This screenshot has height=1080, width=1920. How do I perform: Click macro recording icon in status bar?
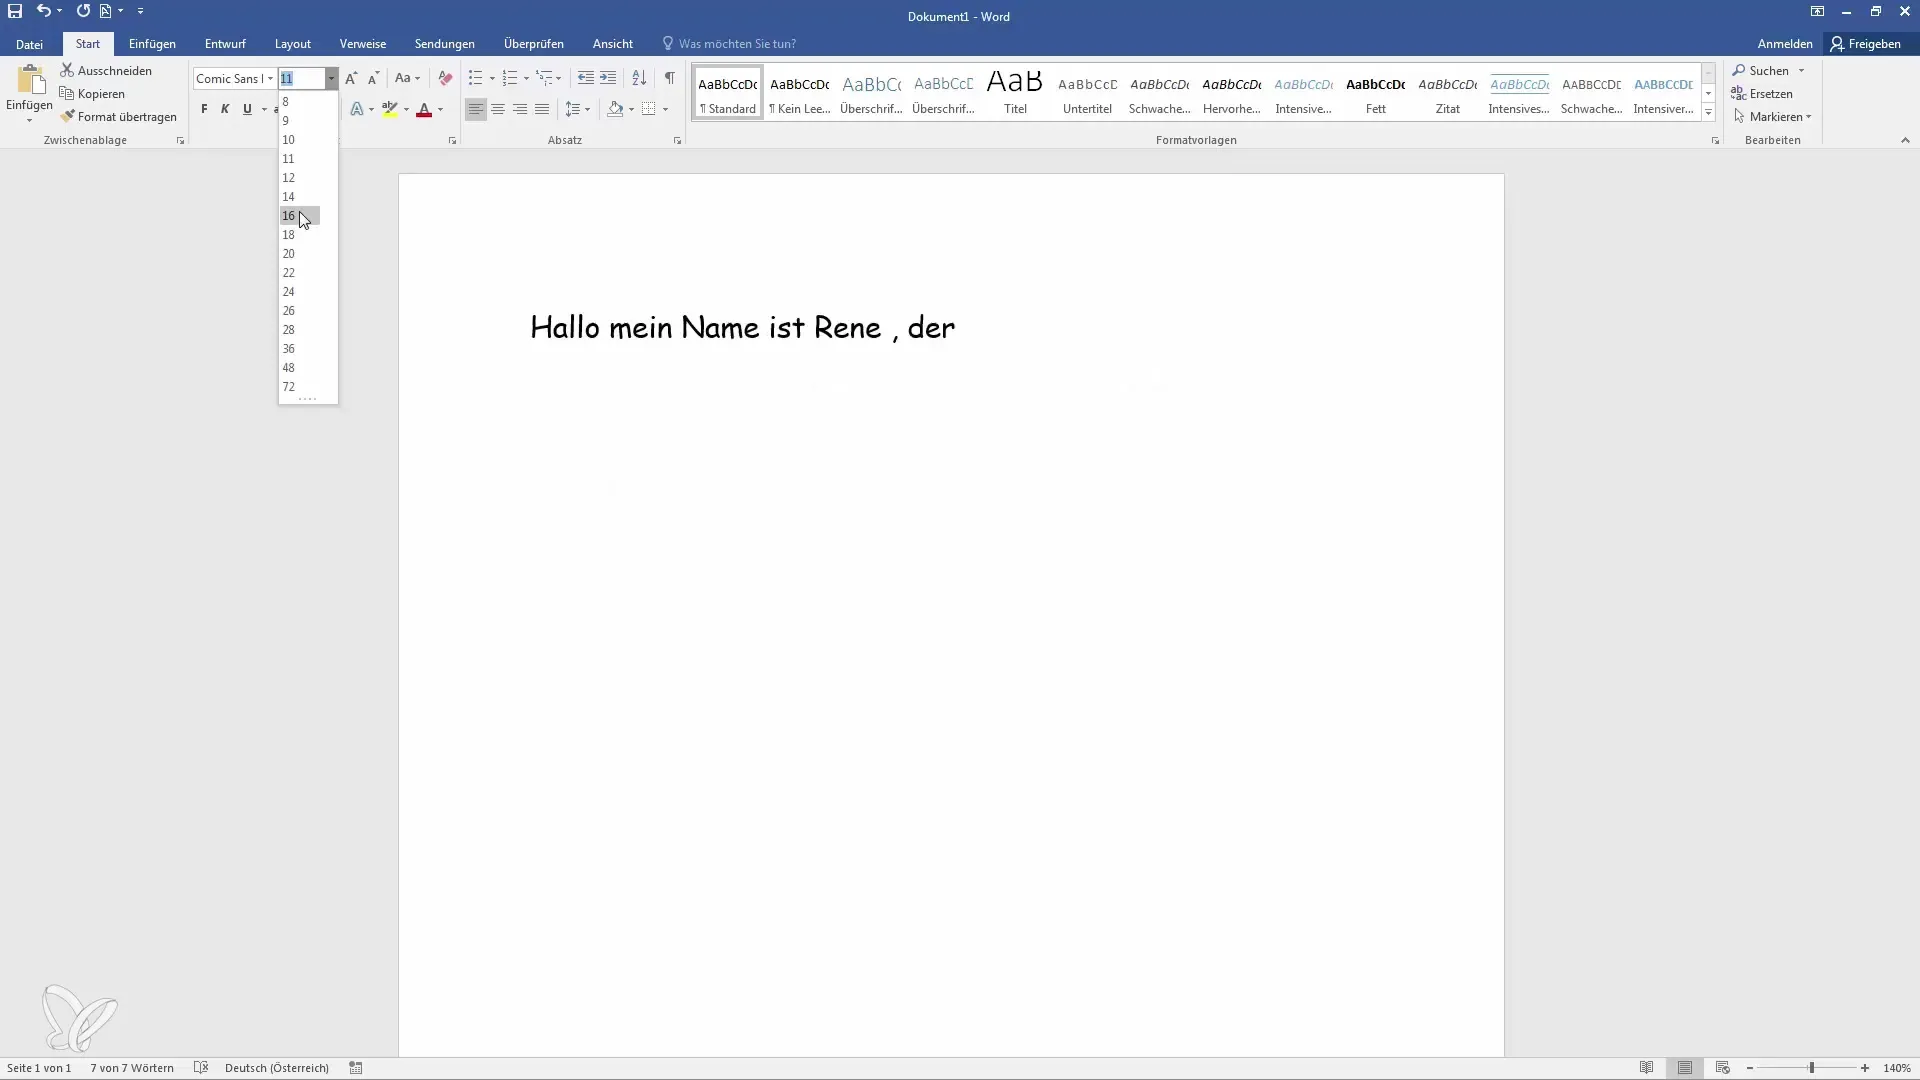pos(355,1068)
